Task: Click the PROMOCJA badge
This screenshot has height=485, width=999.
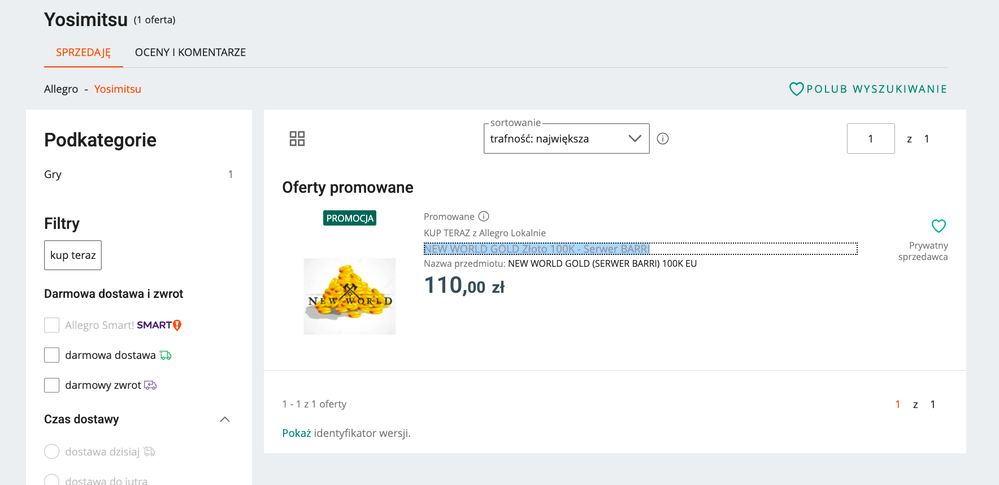Action: tap(350, 218)
